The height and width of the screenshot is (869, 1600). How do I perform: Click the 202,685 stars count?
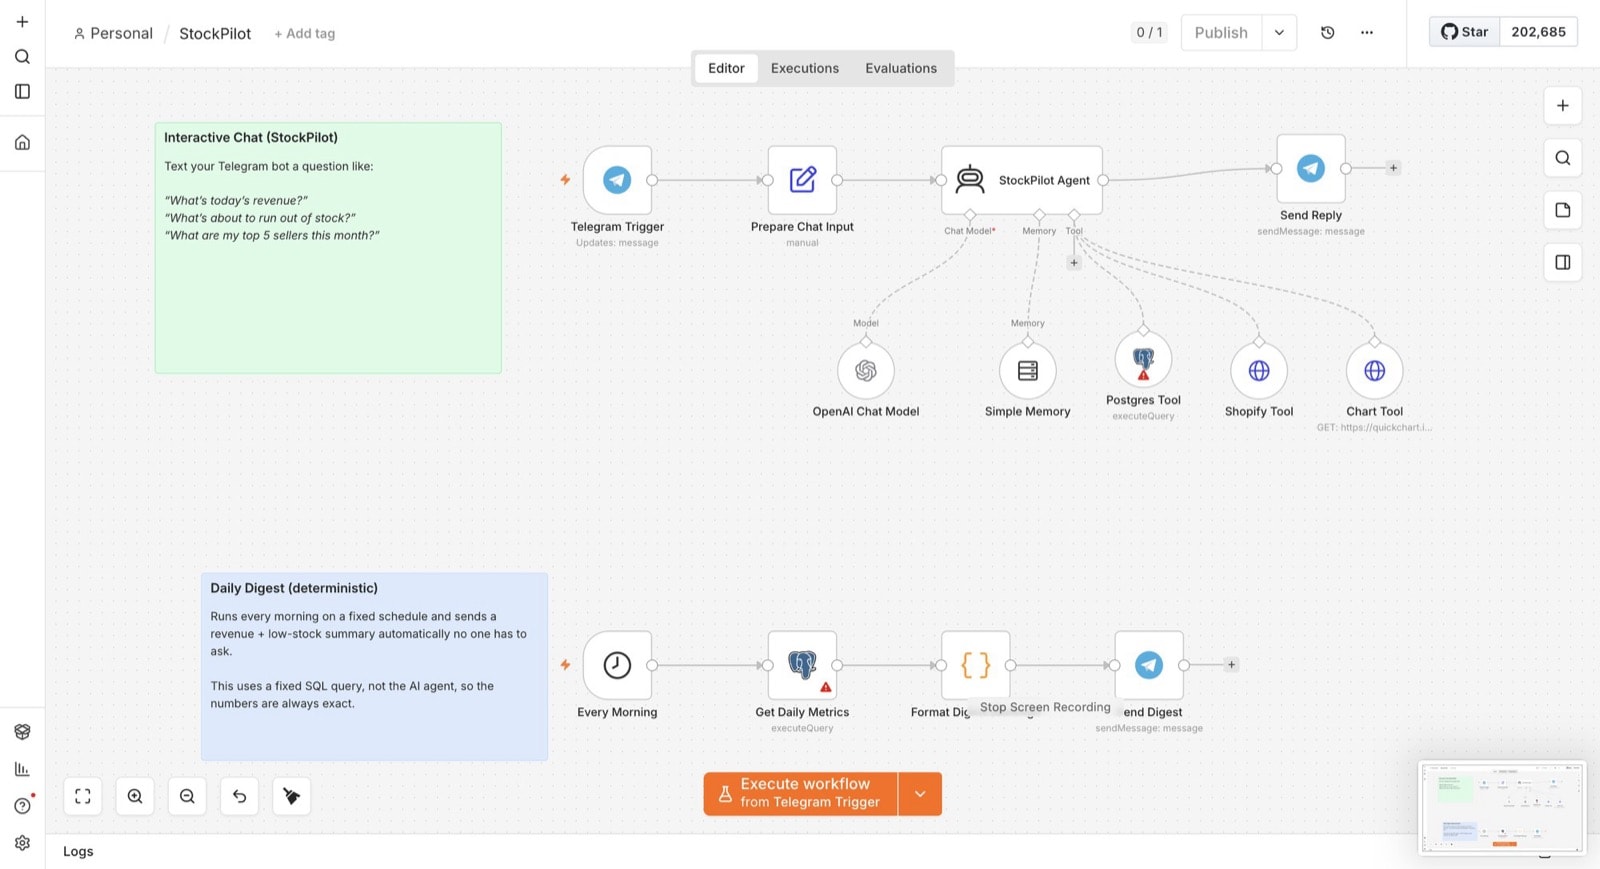pyautogui.click(x=1538, y=32)
